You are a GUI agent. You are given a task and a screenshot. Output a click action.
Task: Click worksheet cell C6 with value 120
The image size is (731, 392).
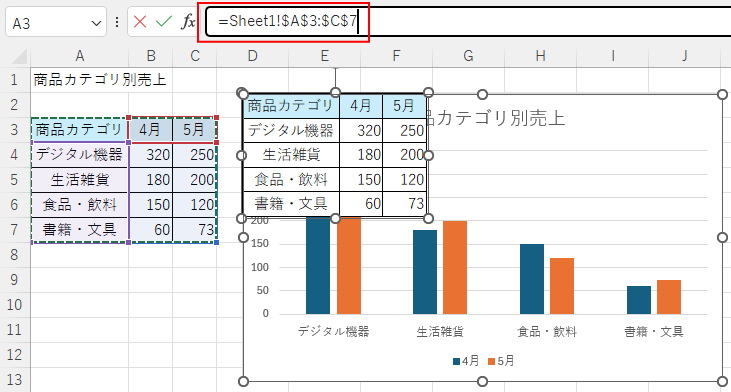coord(194,205)
